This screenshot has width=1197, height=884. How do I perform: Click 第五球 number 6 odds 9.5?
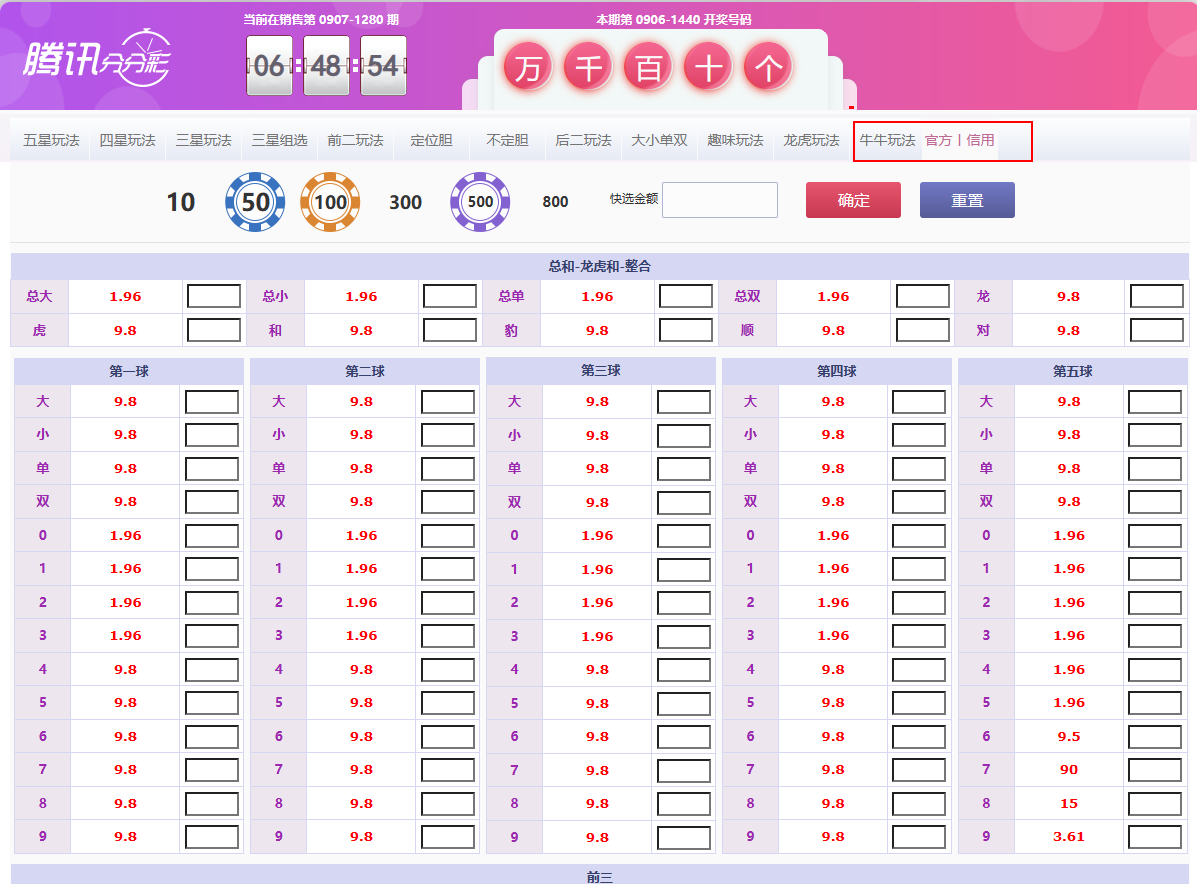tap(1069, 737)
